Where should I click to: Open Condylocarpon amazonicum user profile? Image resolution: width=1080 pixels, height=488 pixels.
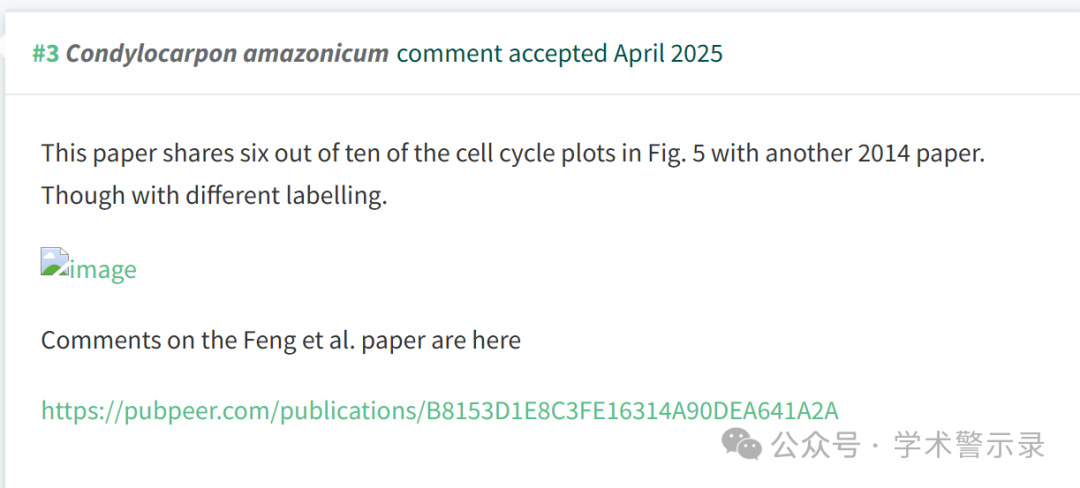227,53
